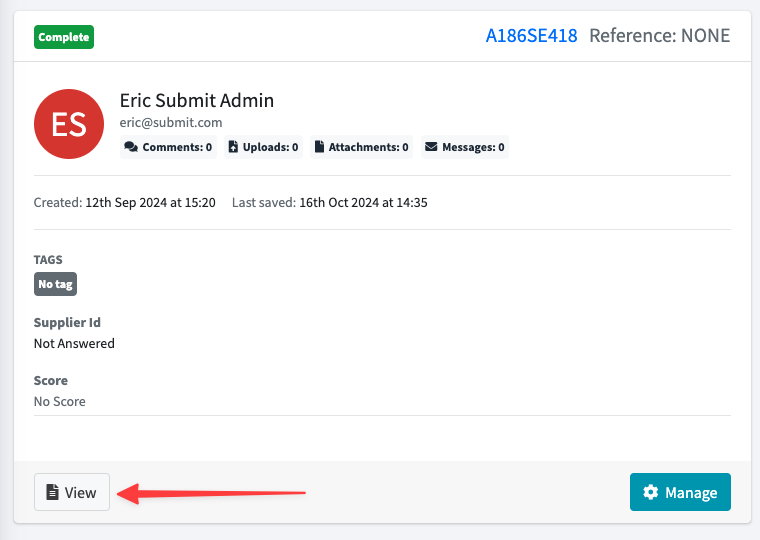Click the green Complete status badge
This screenshot has height=540, width=760.
coord(64,37)
